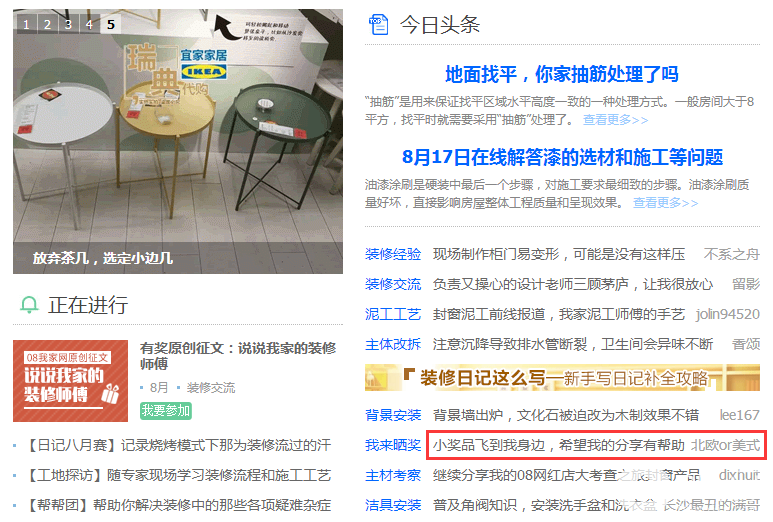Viewport: 773px width, 522px height.
Task: Select carousel slide number 3
Action: pos(69,24)
